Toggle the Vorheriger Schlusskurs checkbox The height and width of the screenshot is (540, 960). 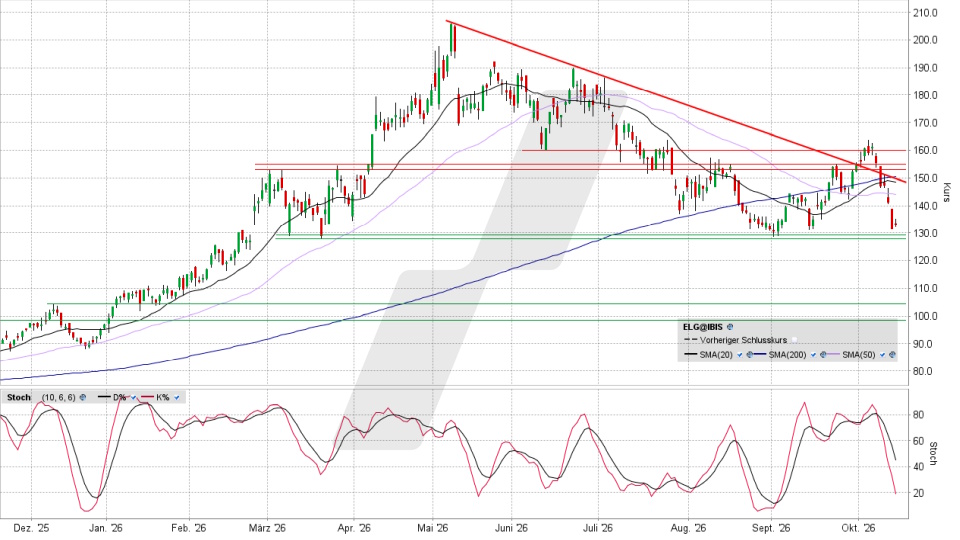[x=794, y=340]
